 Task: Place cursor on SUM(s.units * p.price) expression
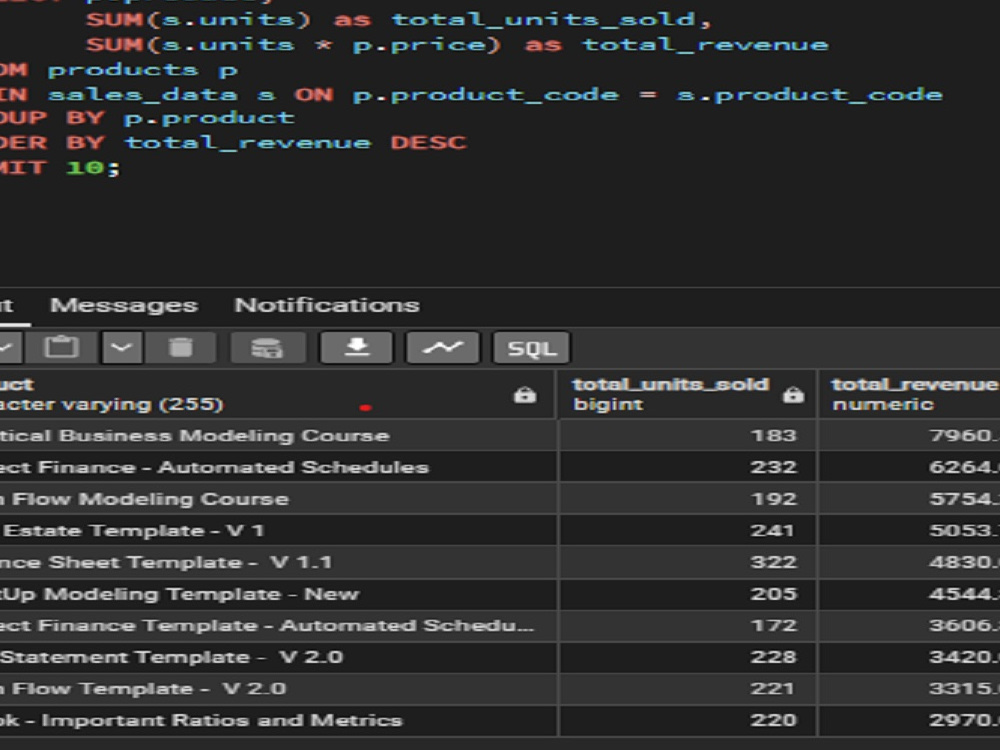(x=293, y=45)
